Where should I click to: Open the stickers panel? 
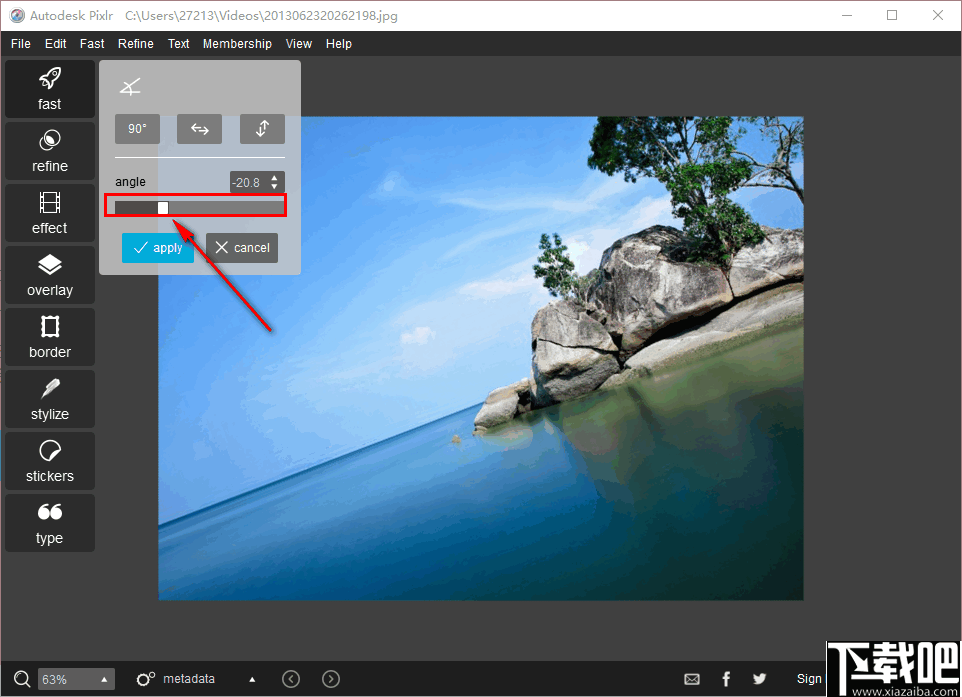[50, 461]
